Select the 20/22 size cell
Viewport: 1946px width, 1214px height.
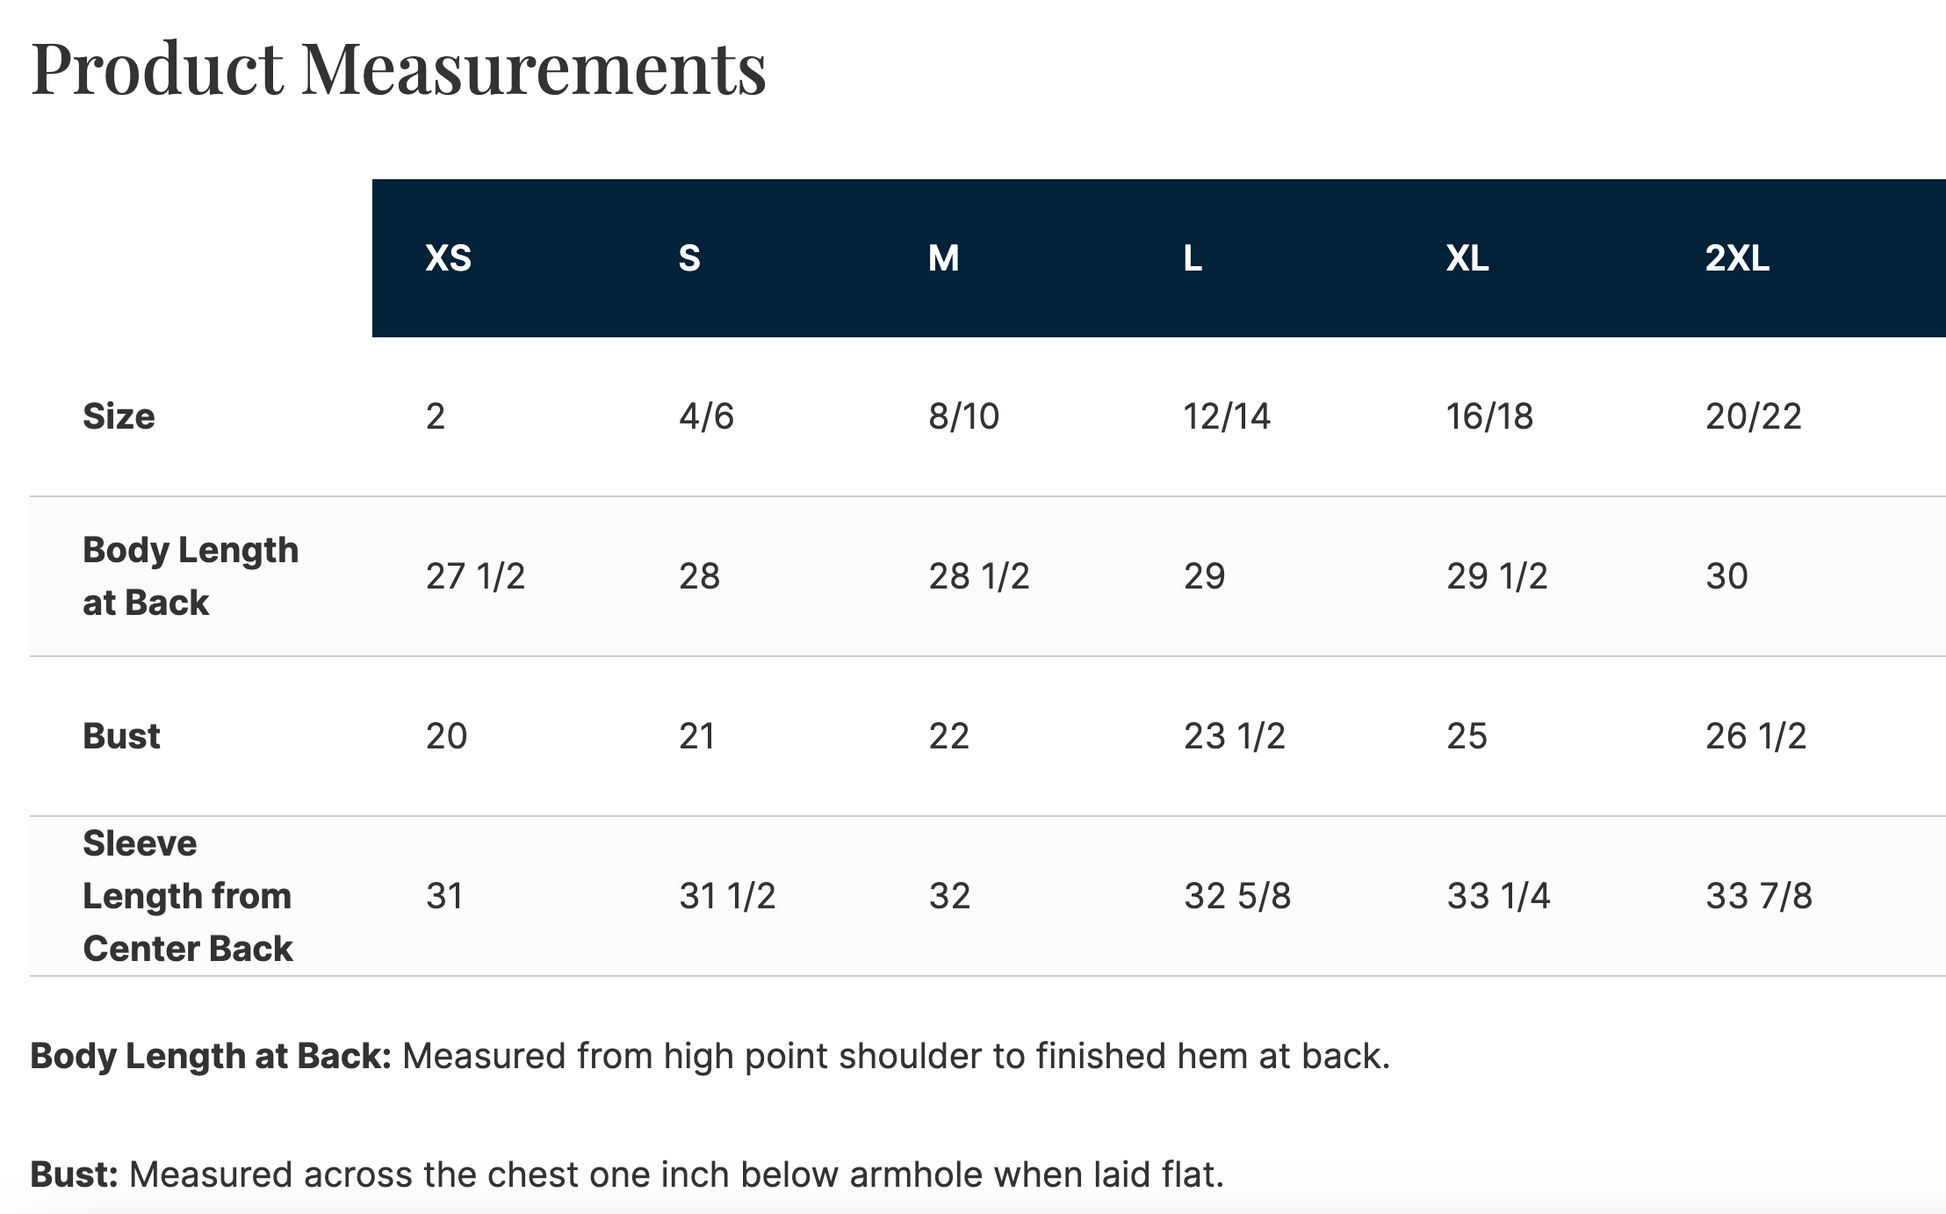[x=1753, y=416]
